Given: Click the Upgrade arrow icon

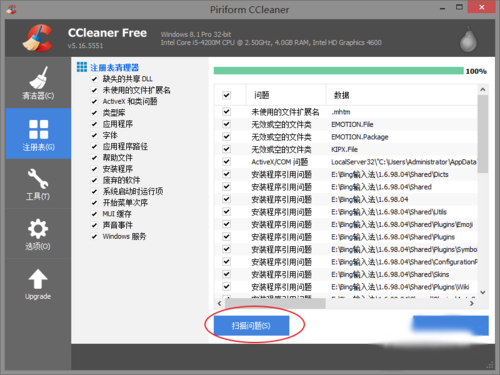Looking at the screenshot, I should 38,279.
